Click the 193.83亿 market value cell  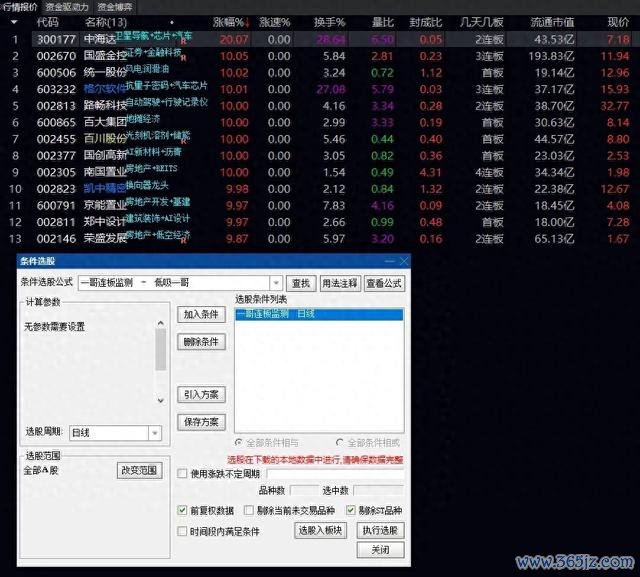click(551, 56)
